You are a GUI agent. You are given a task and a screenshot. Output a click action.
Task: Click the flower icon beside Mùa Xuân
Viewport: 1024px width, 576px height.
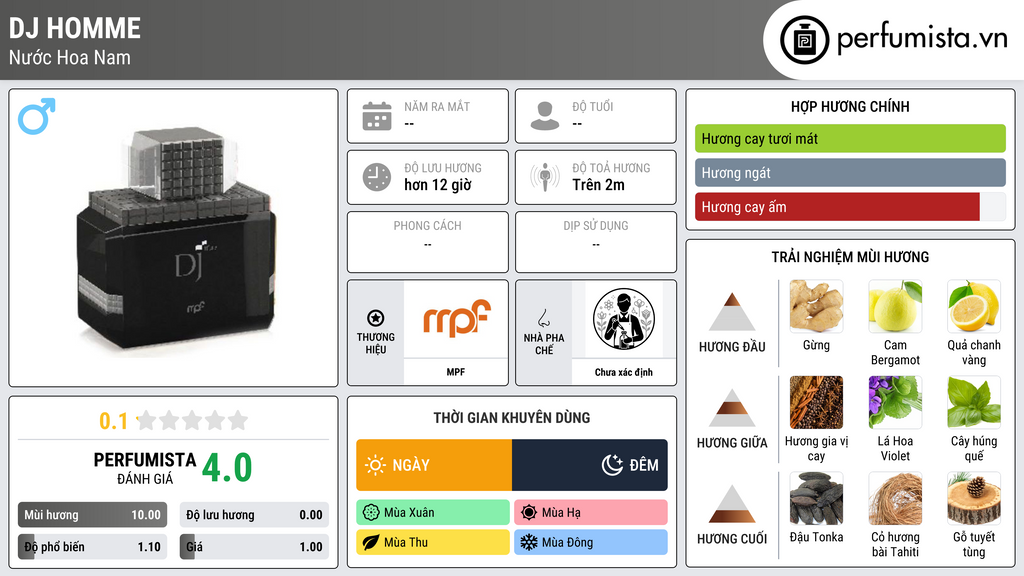pos(371,513)
